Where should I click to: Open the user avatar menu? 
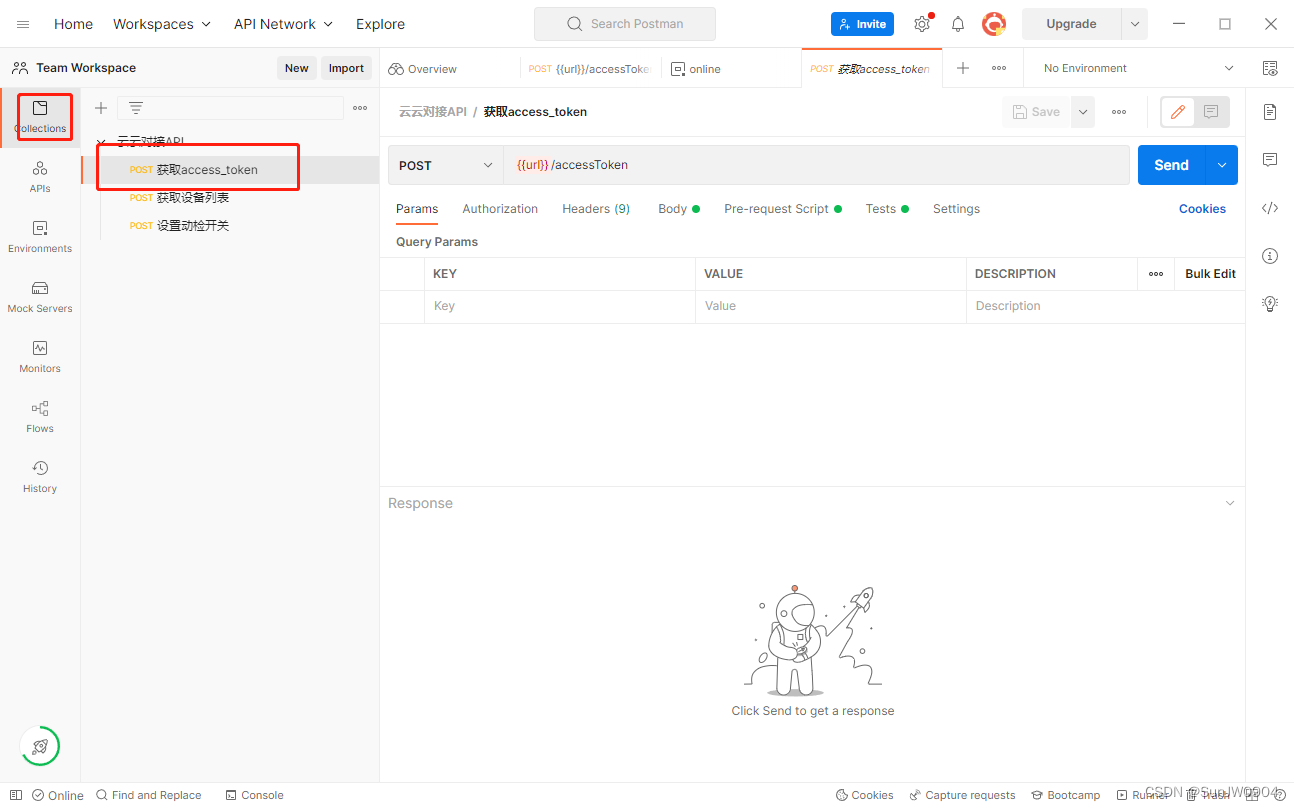point(994,24)
